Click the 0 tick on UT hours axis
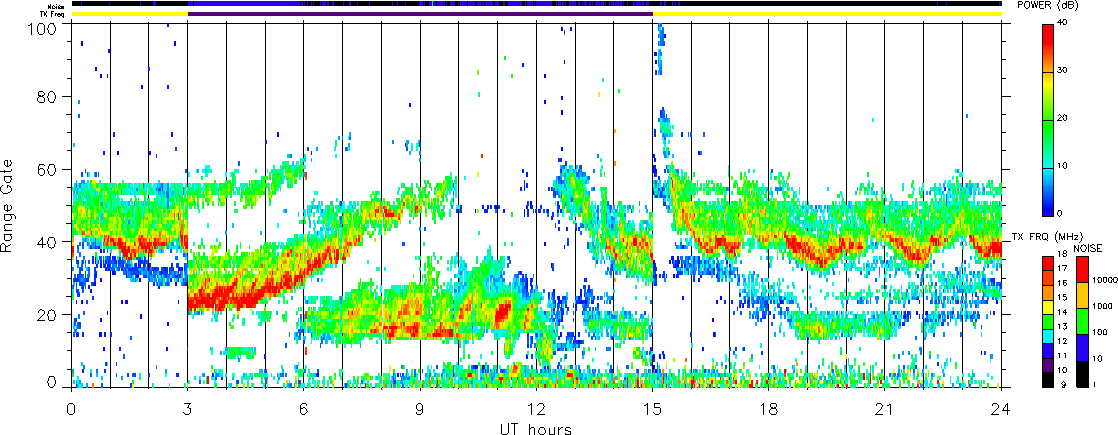The width and height of the screenshot is (1118, 435). 71,409
